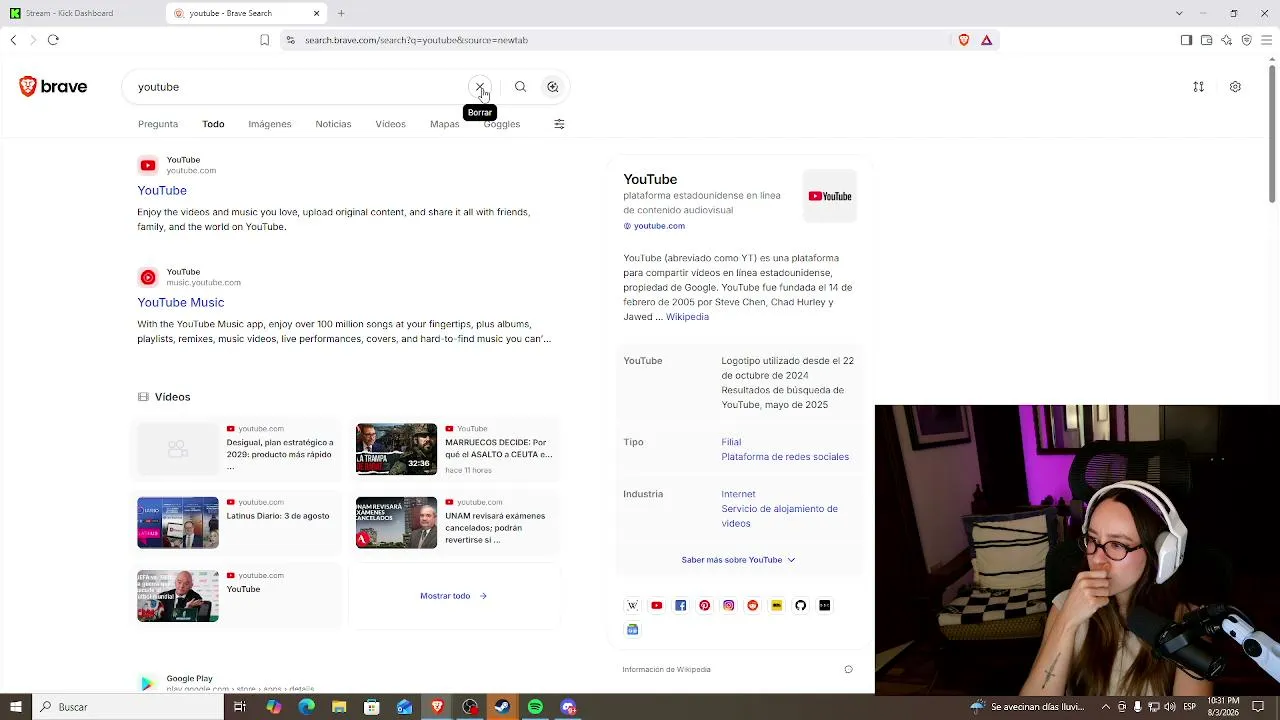This screenshot has width=1280, height=720.
Task: Select the Mapas search tab
Action: 444,124
